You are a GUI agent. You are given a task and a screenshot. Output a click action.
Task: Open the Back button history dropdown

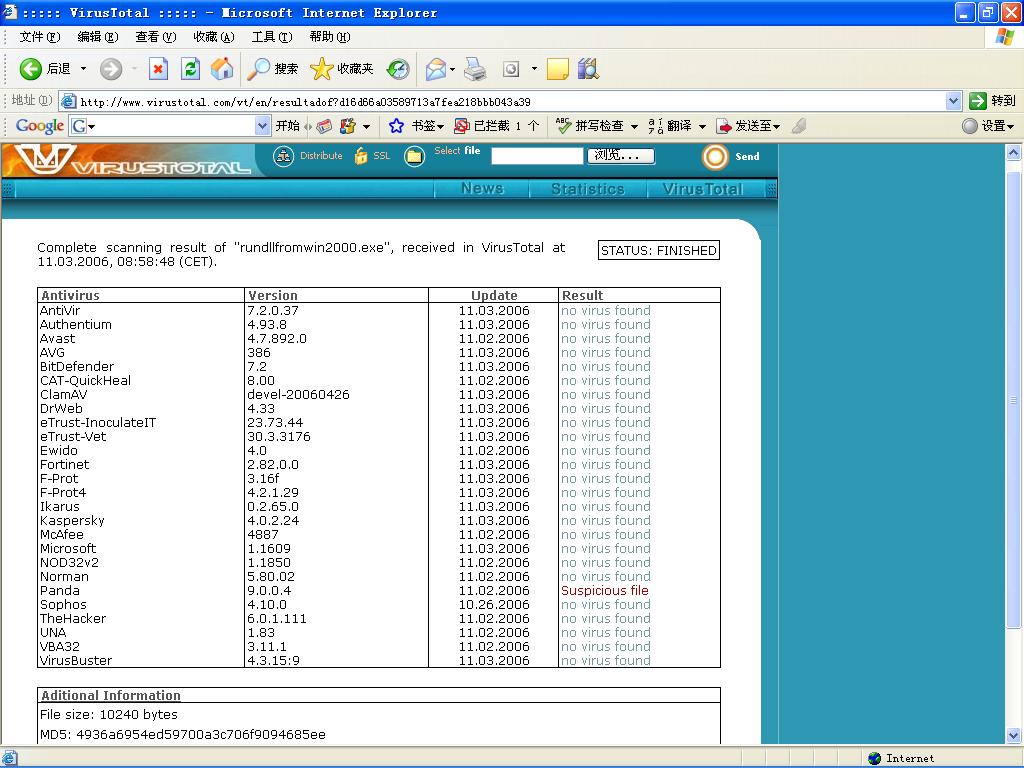click(83, 69)
